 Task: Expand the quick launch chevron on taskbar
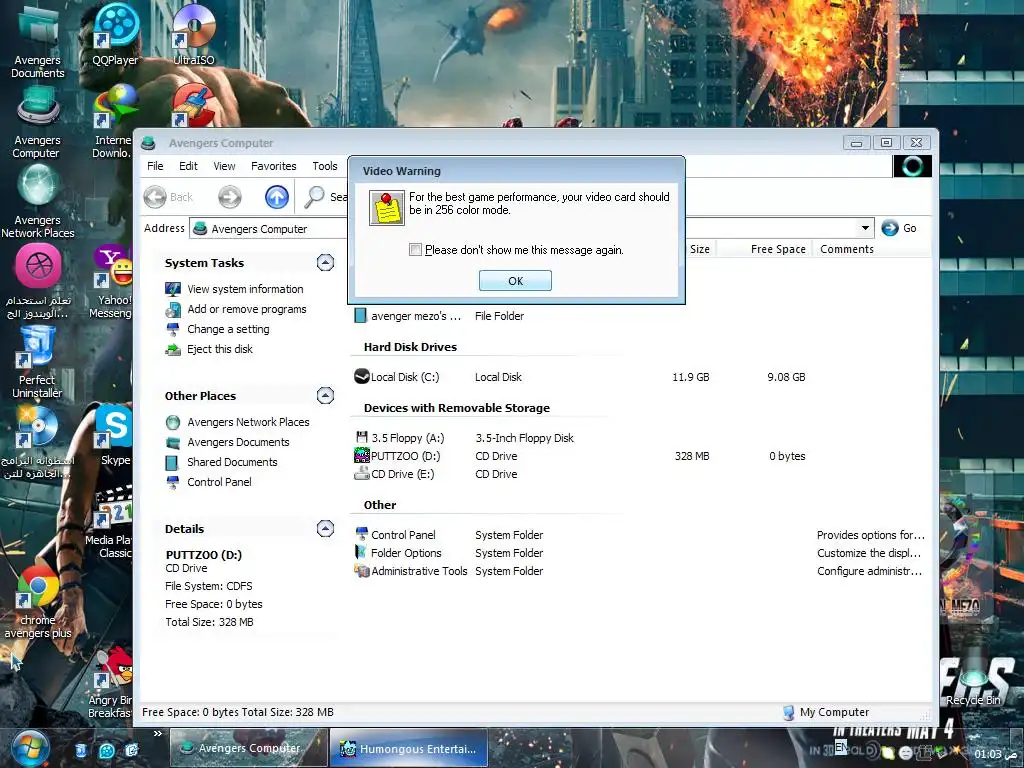(157, 734)
